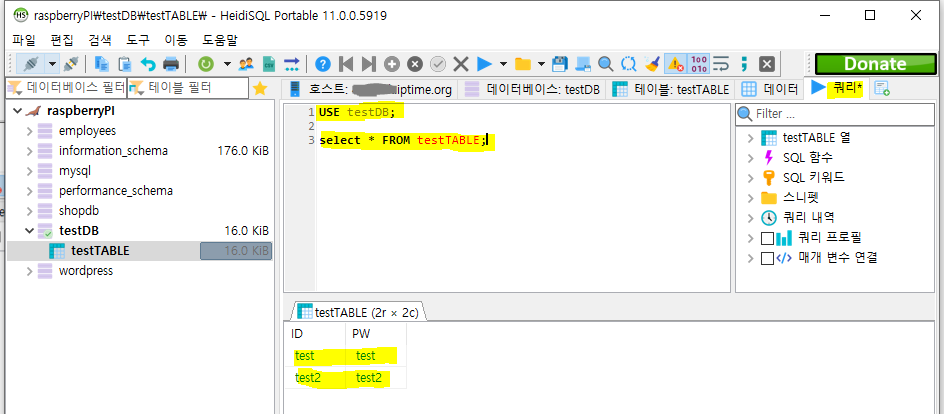This screenshot has height=414, width=944.
Task: Go to last row icon
Action: [x=368, y=63]
